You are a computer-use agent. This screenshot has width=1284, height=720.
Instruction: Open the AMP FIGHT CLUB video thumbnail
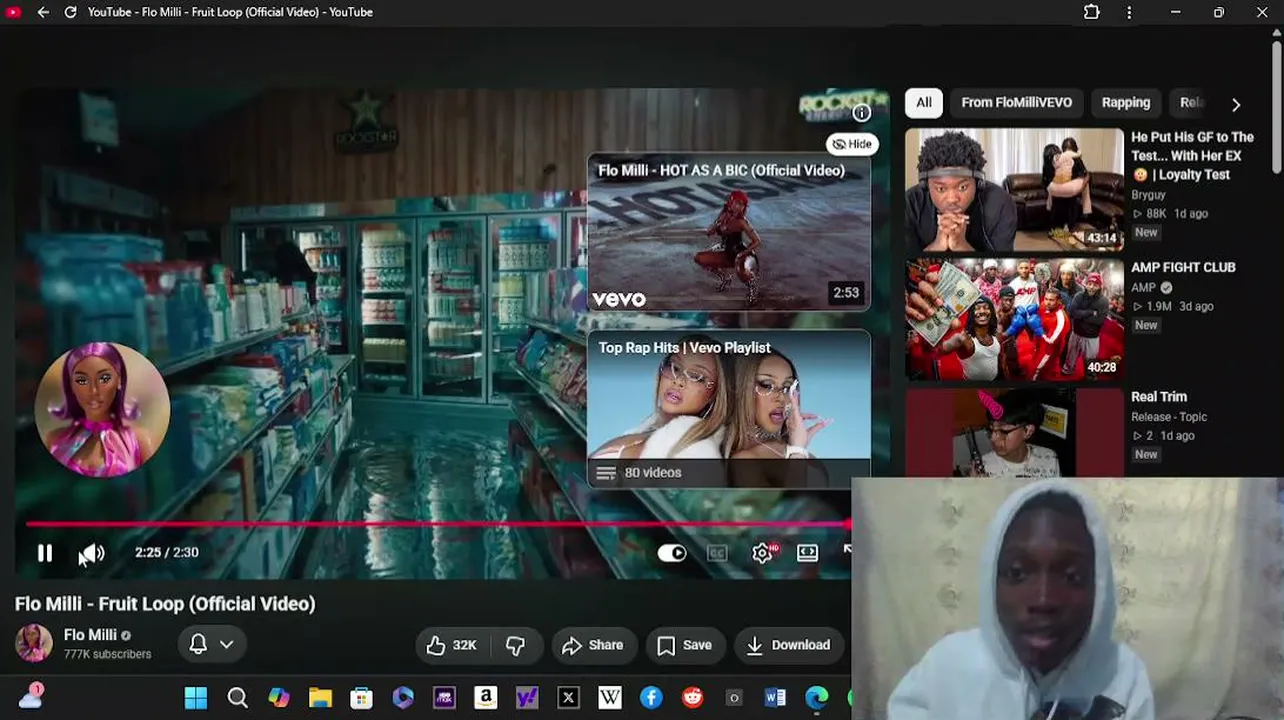click(x=1014, y=319)
